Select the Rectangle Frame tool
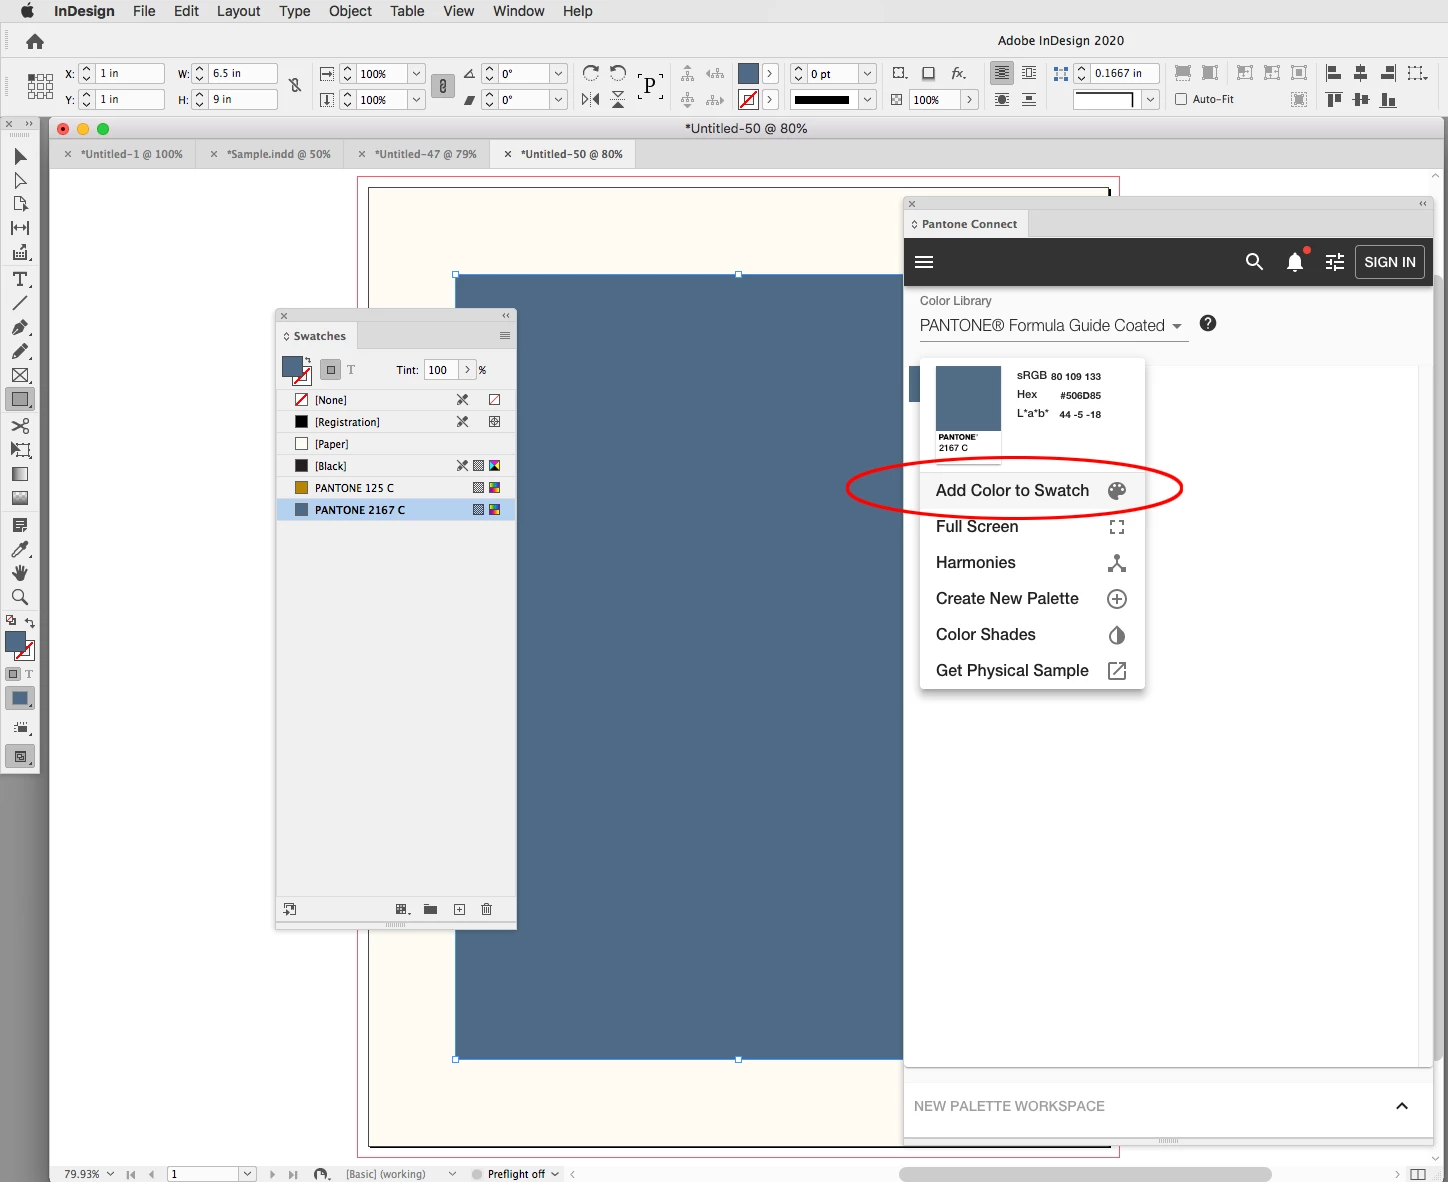This screenshot has height=1182, width=1448. 20,375
